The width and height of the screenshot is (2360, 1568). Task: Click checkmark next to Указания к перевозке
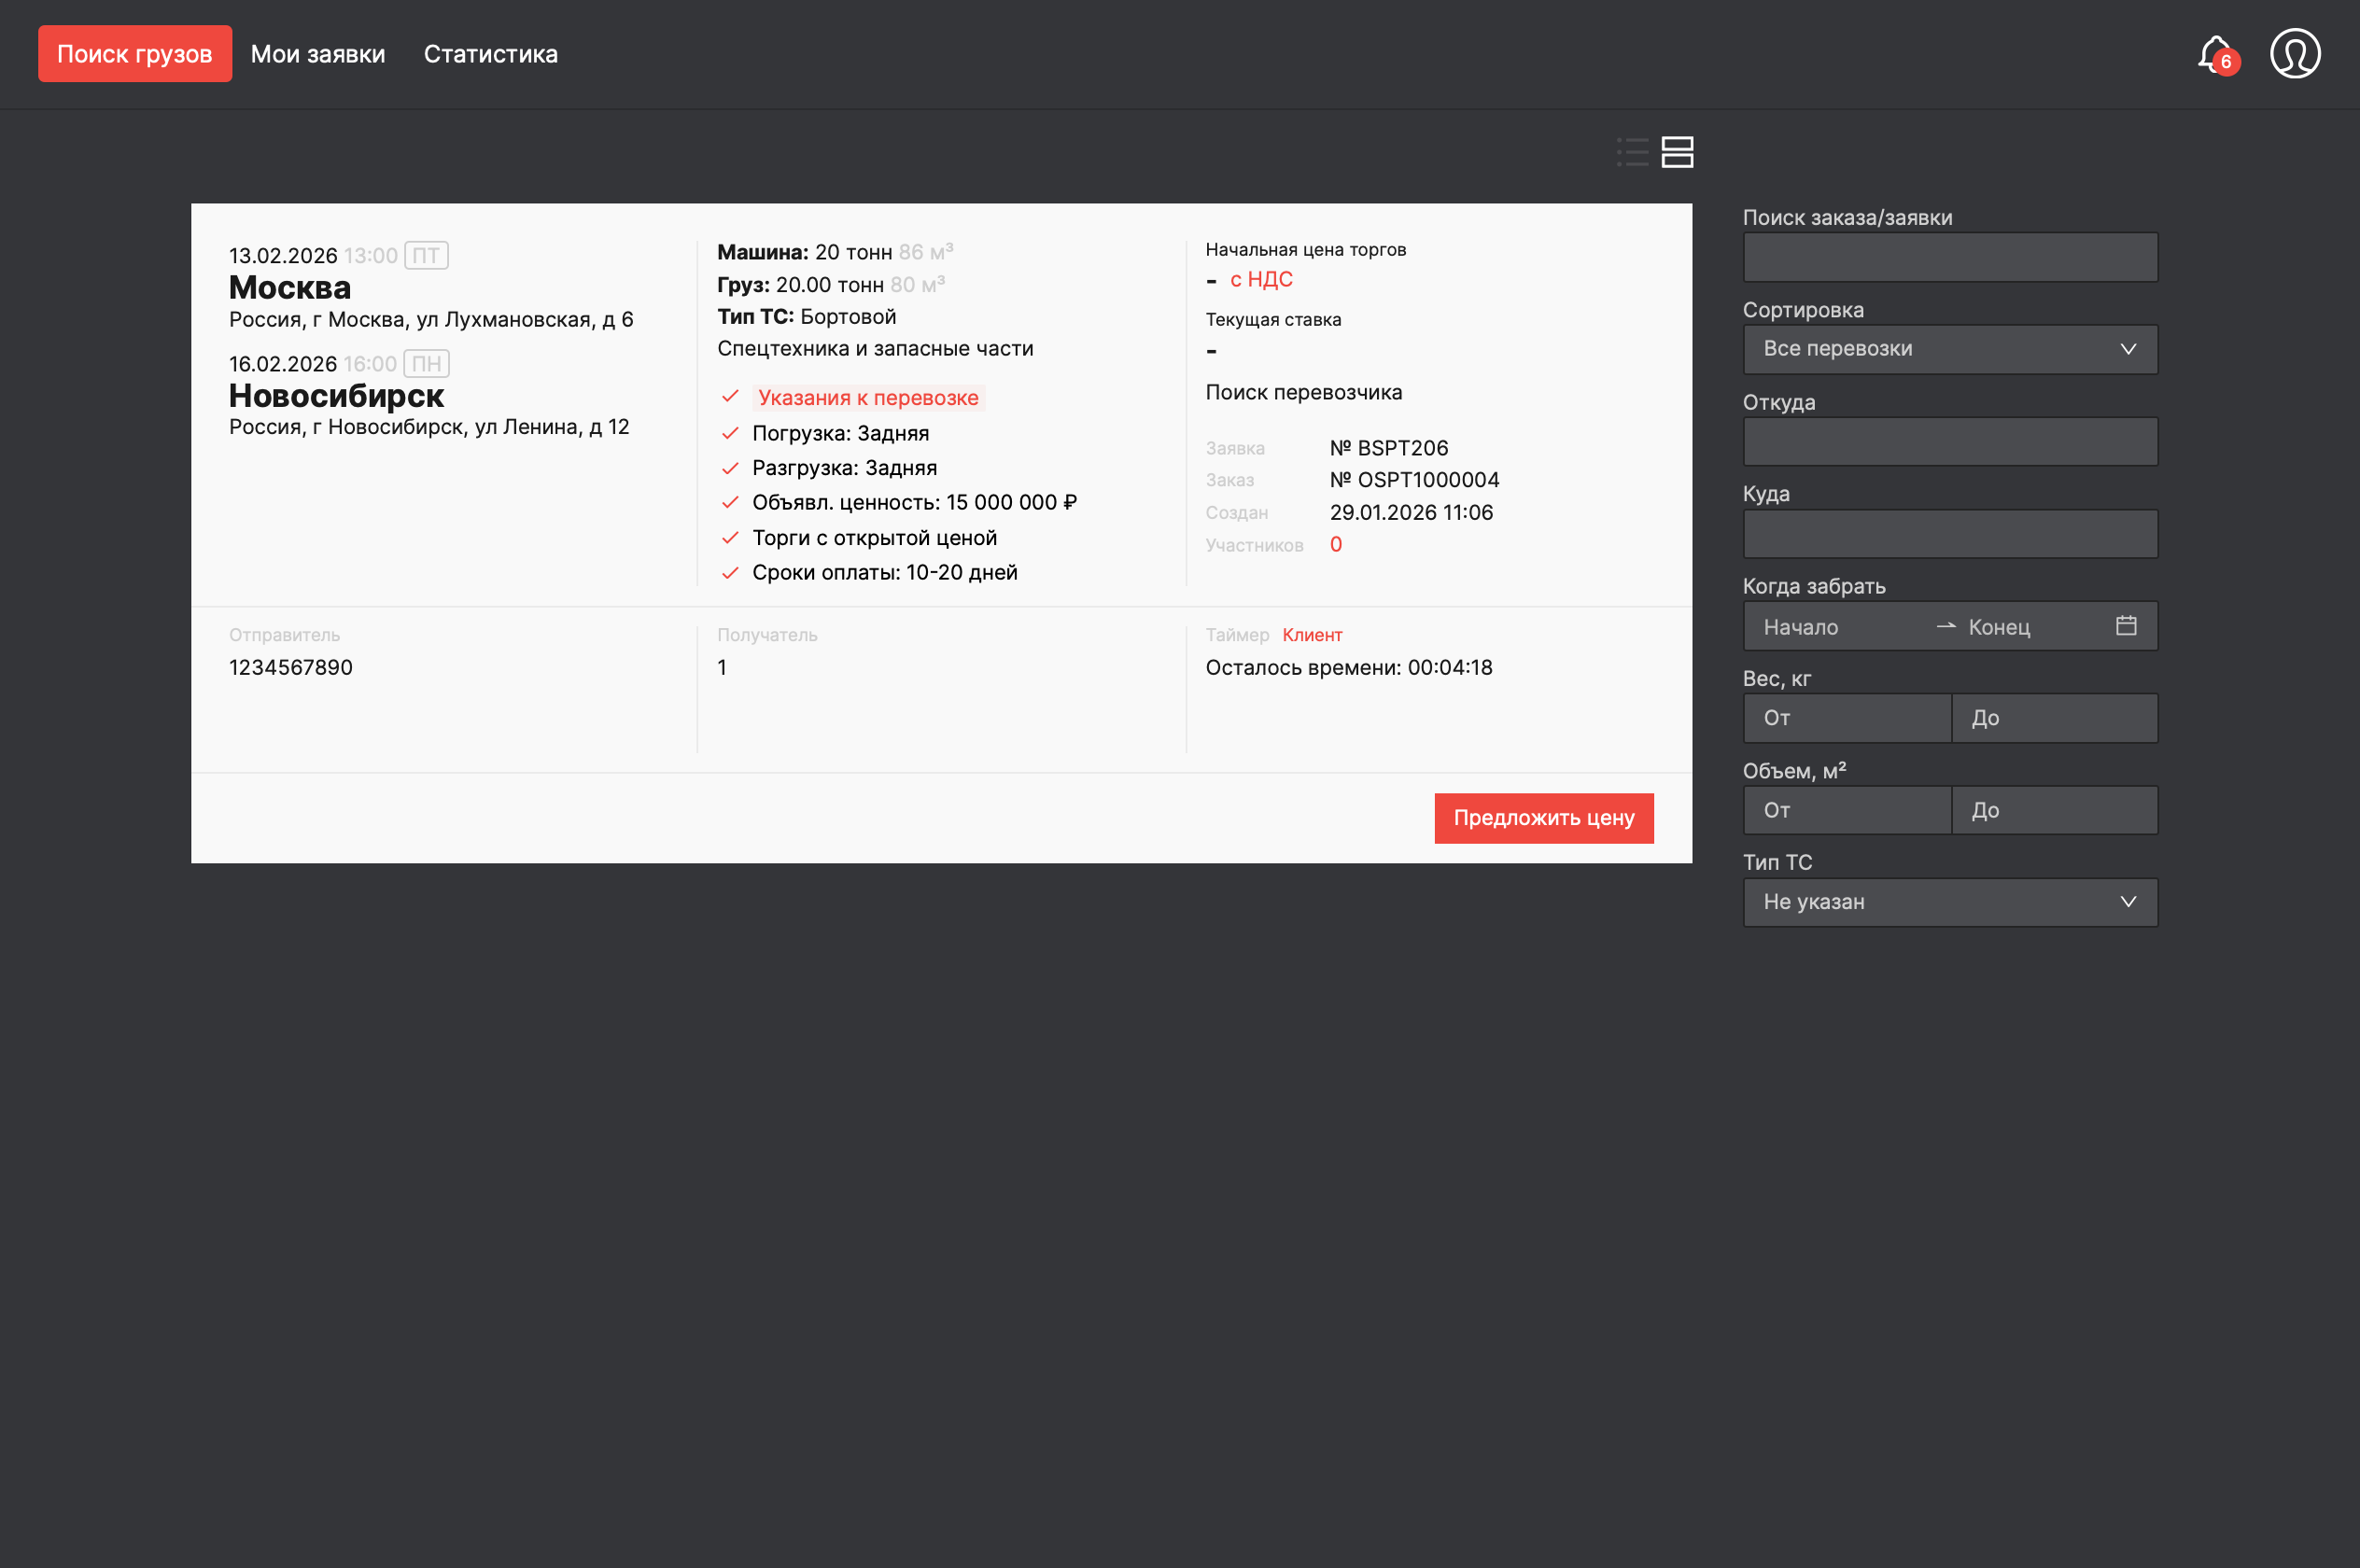tap(730, 397)
